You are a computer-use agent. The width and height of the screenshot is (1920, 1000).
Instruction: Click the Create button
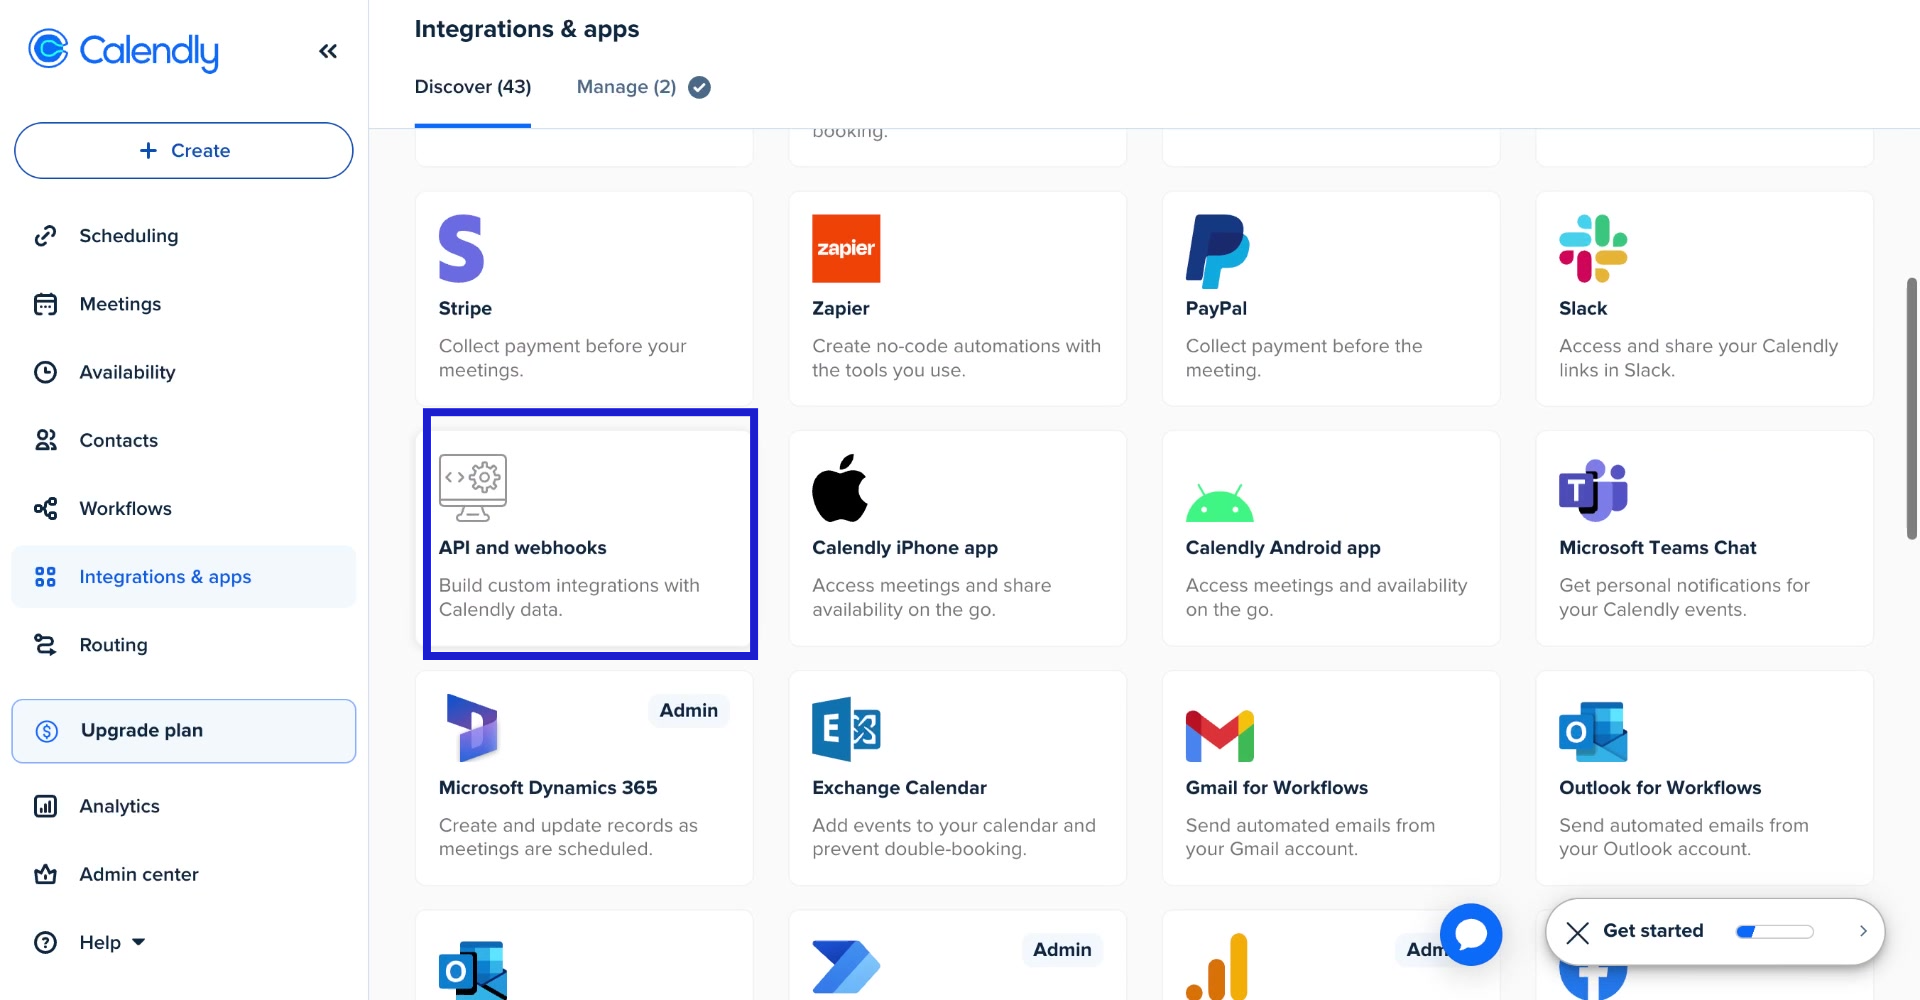coord(184,151)
